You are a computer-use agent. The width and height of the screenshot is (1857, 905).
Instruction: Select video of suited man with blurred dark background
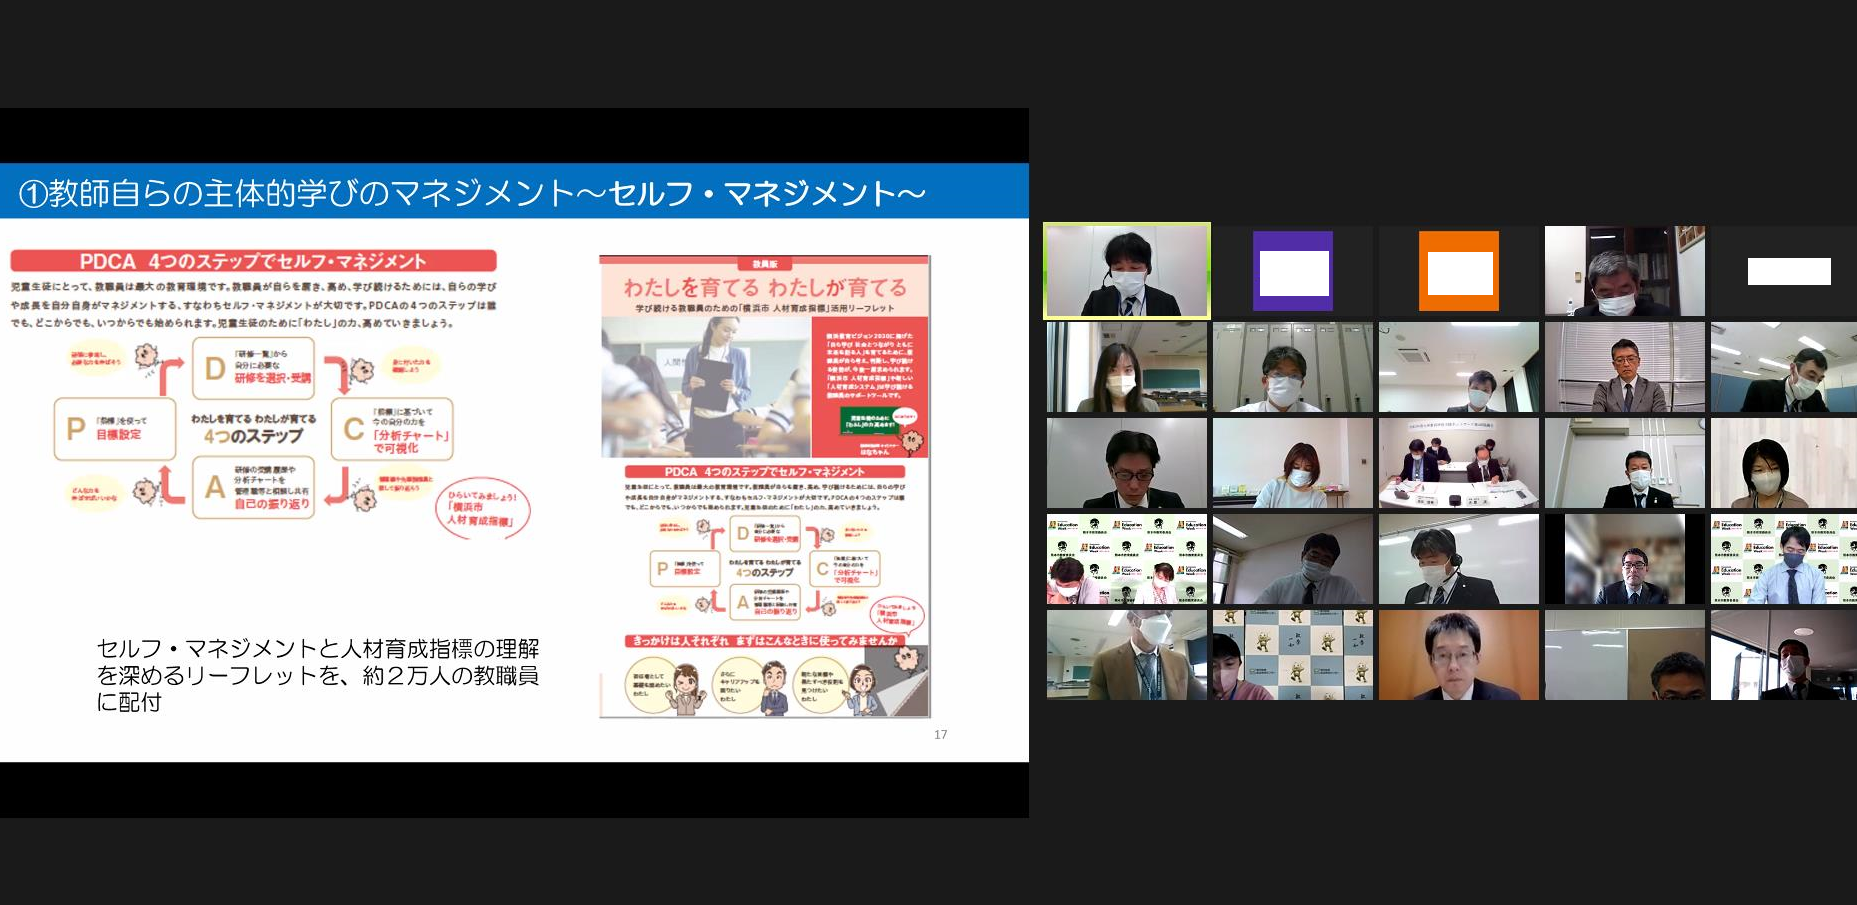pyautogui.click(x=1625, y=559)
